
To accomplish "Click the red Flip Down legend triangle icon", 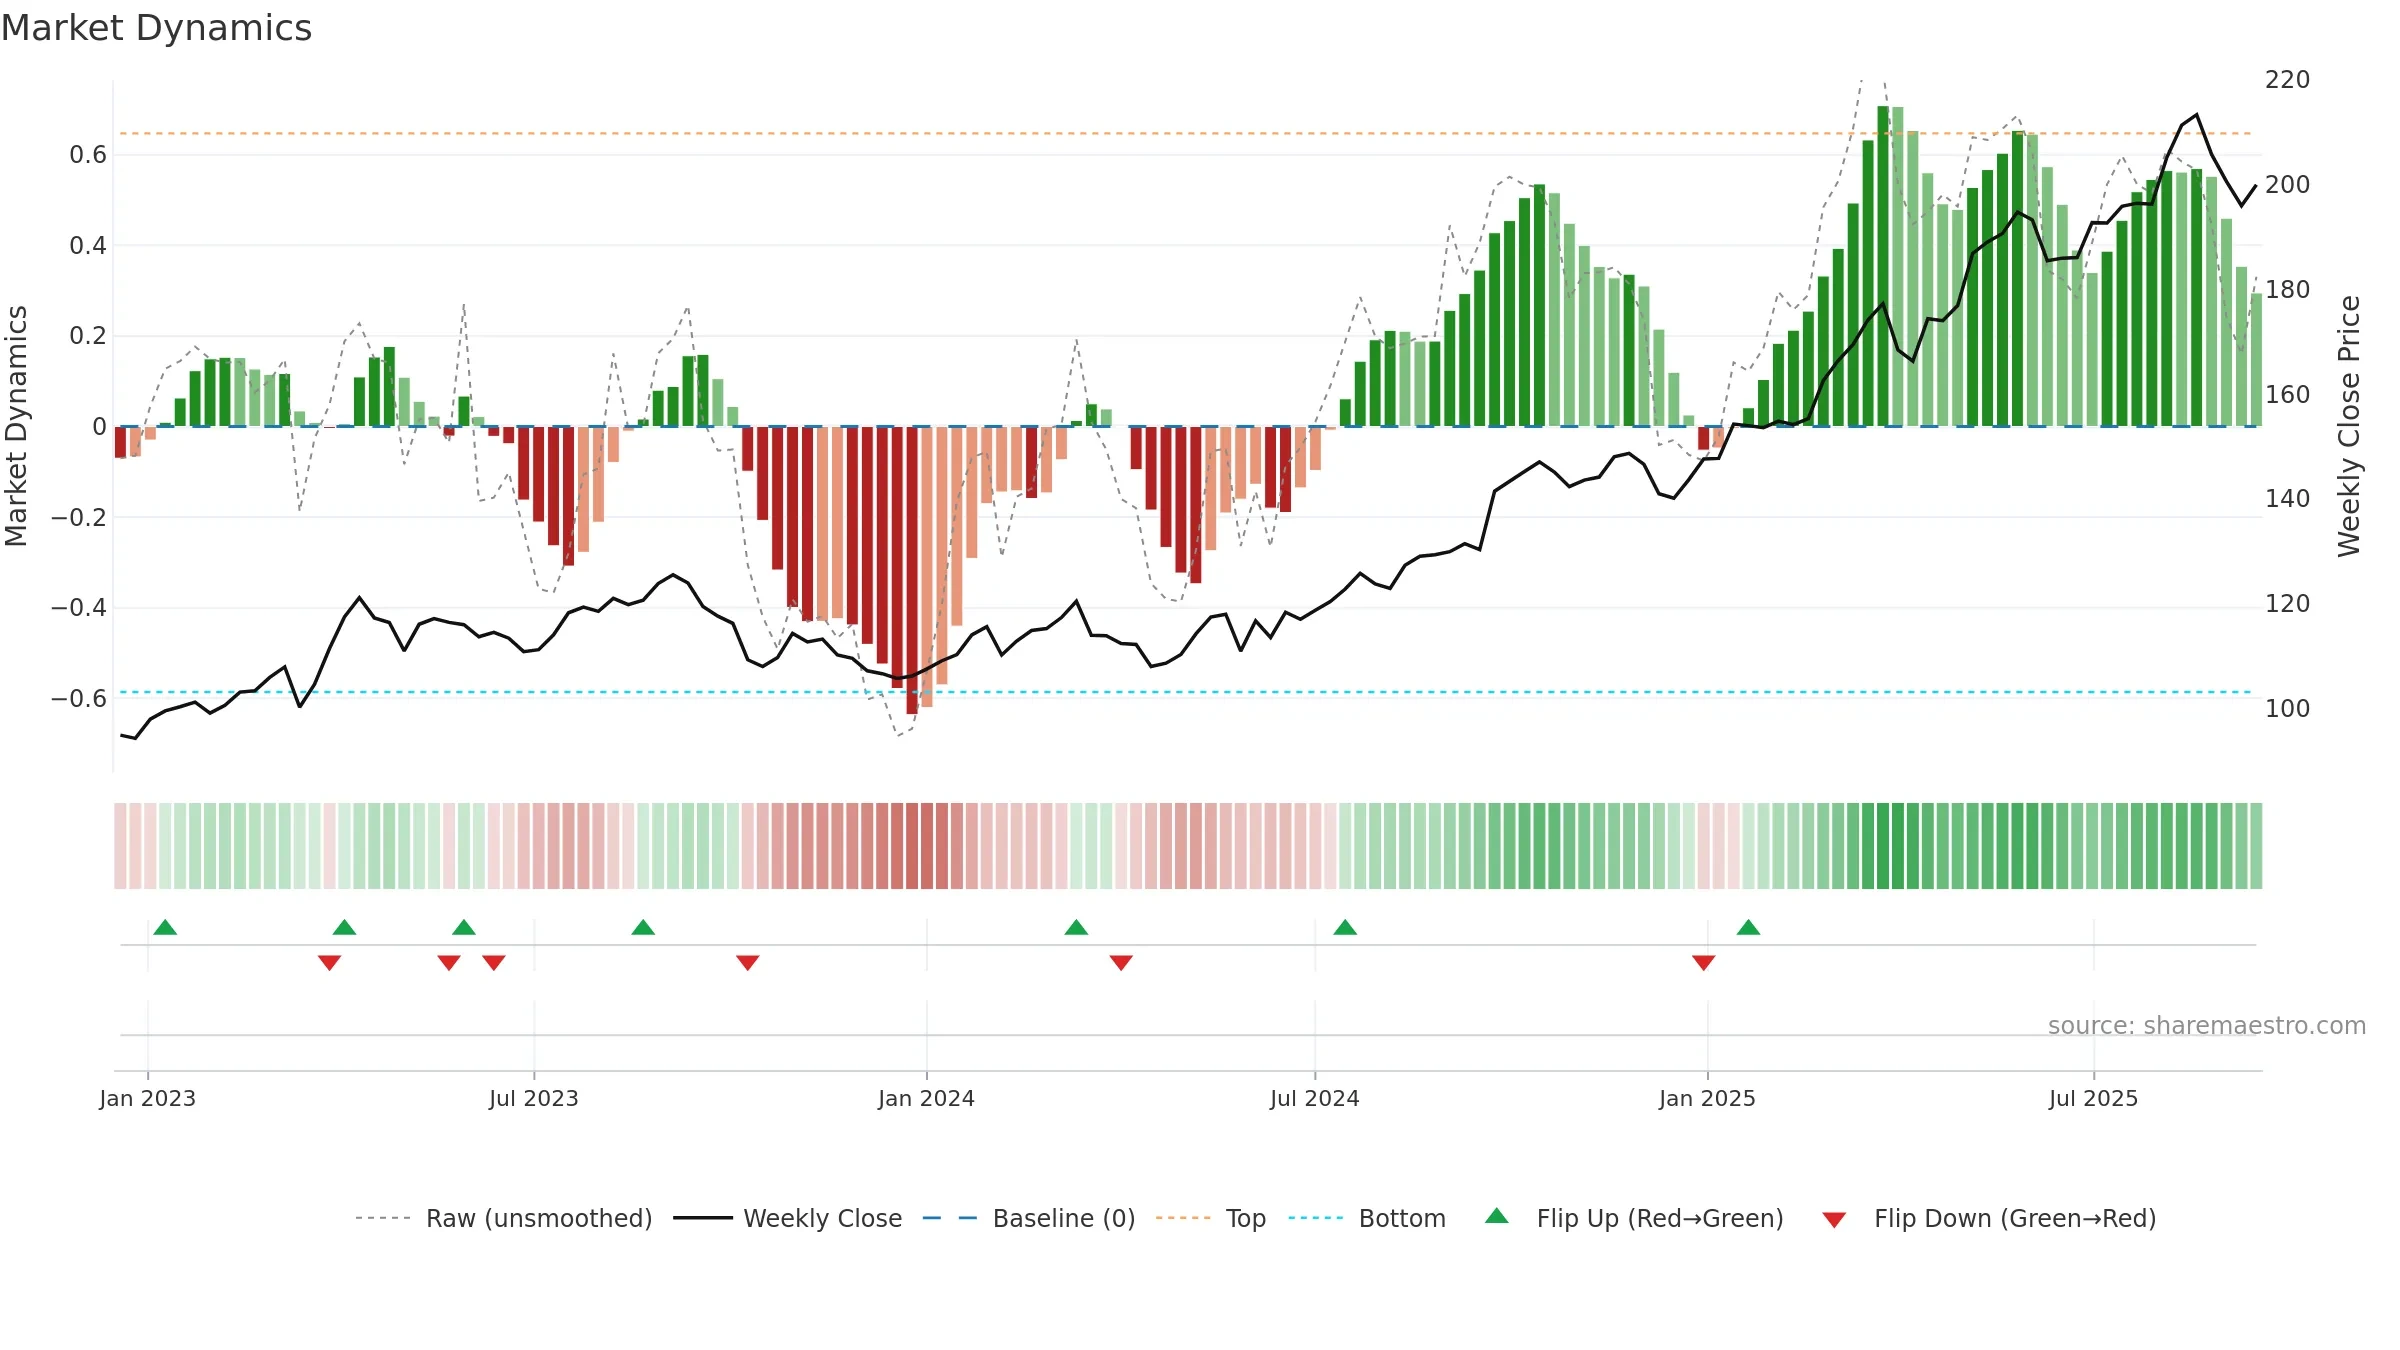I will [x=1834, y=1220].
